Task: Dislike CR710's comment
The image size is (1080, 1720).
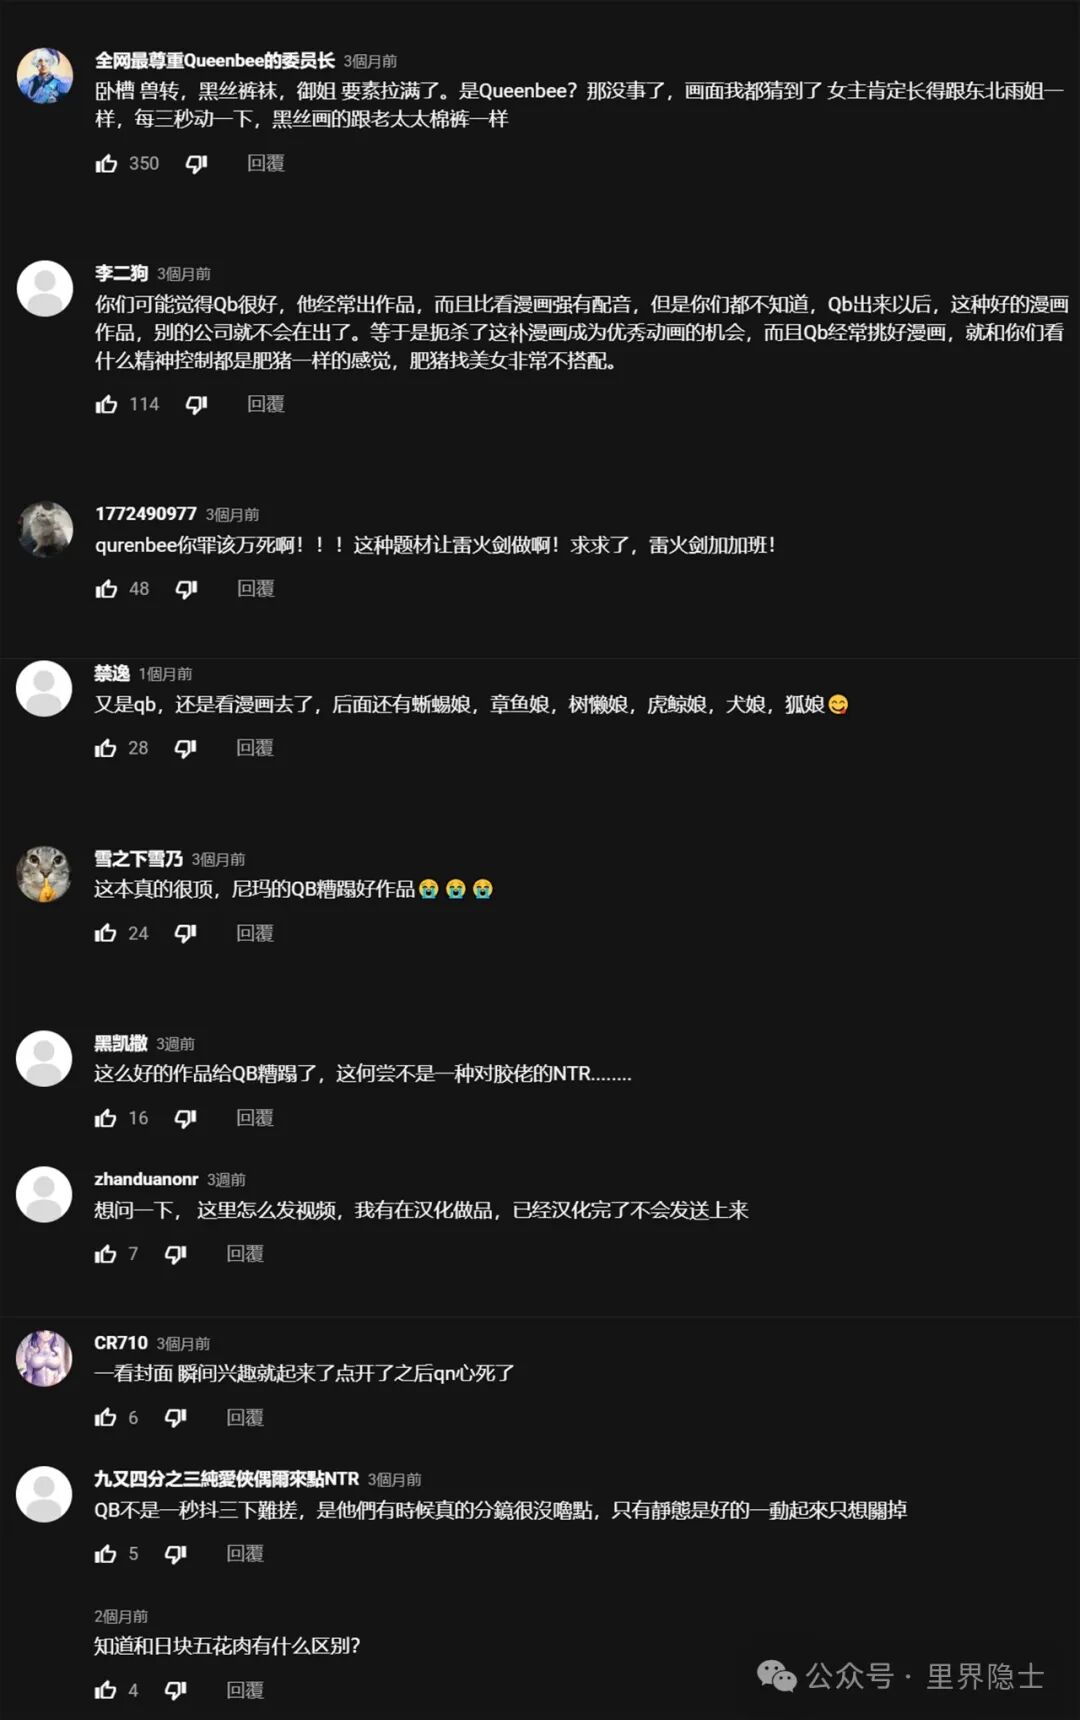Action: pos(176,1417)
